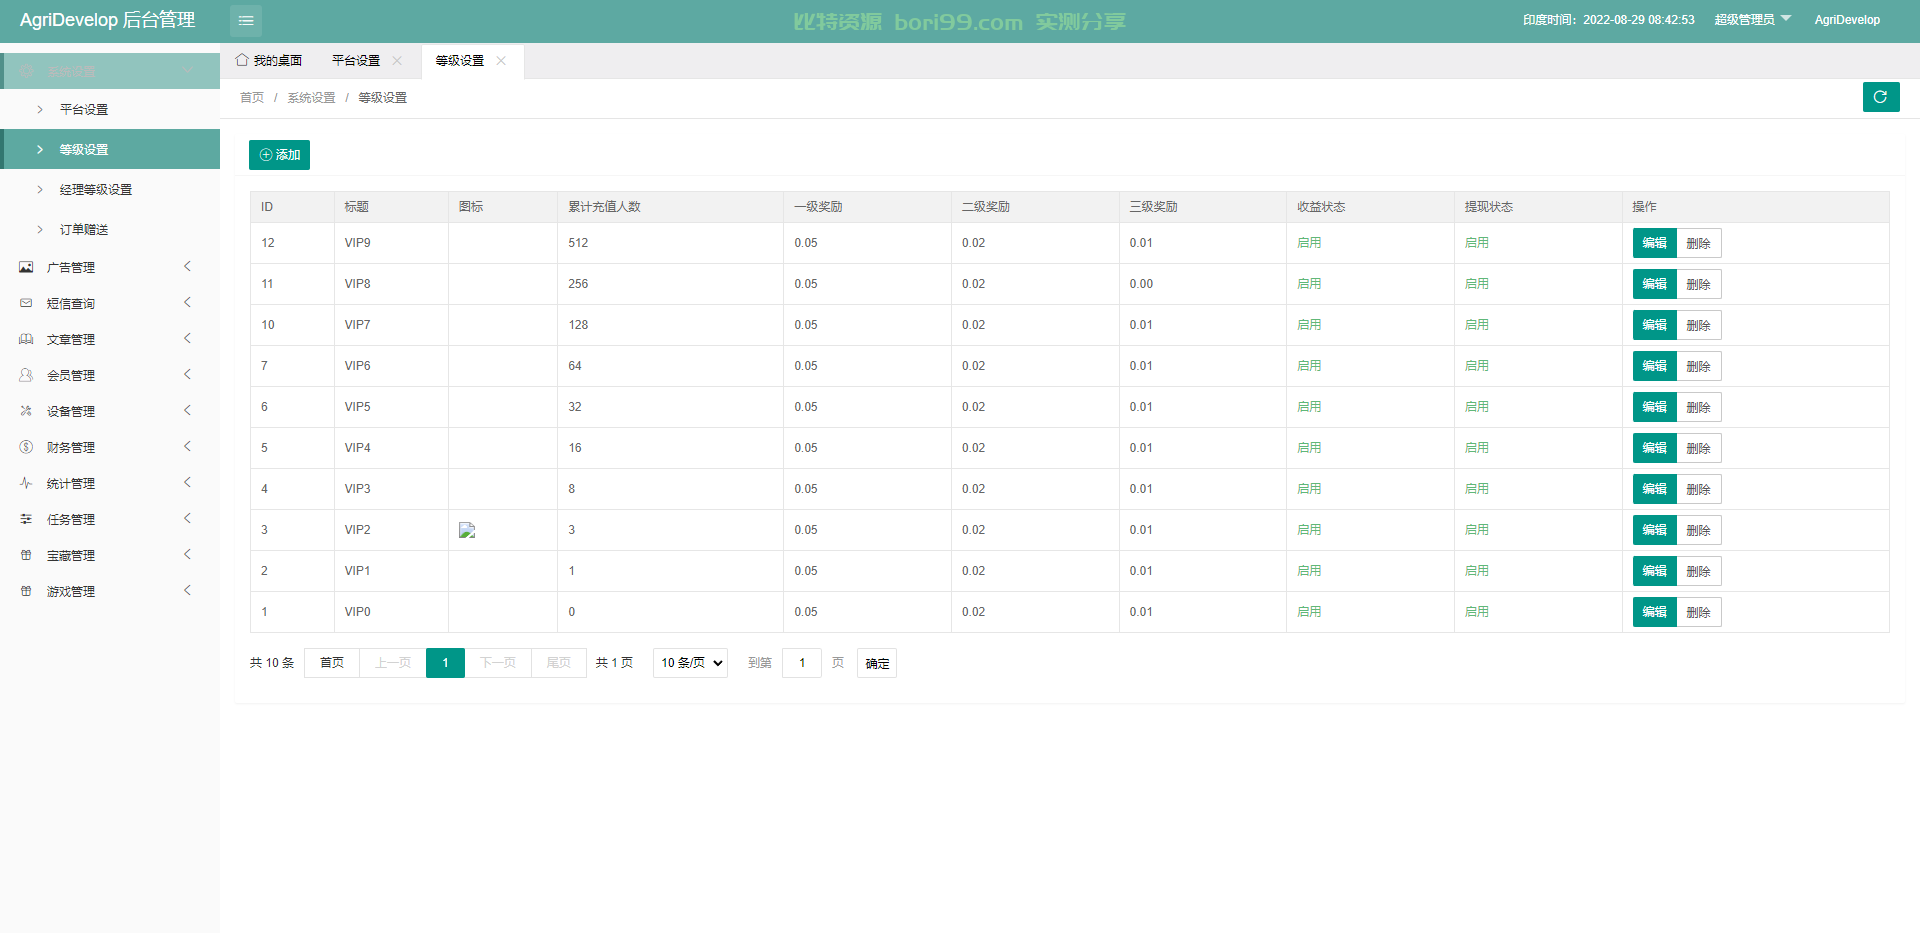Click 收益状态 启用 in VIP9 row

point(1309,243)
